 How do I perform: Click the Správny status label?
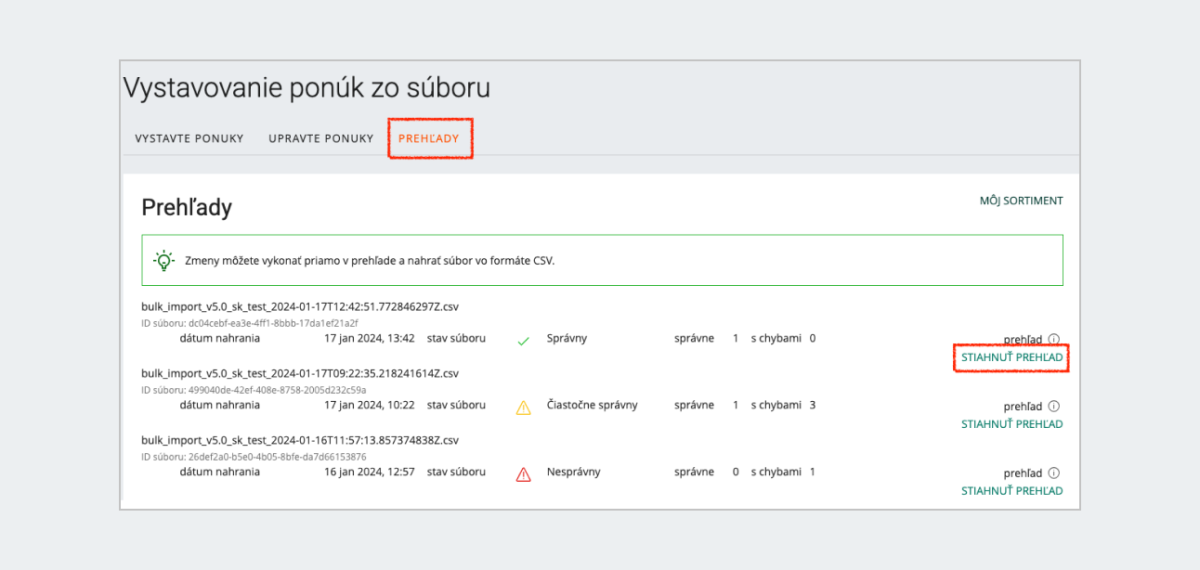[x=567, y=338]
